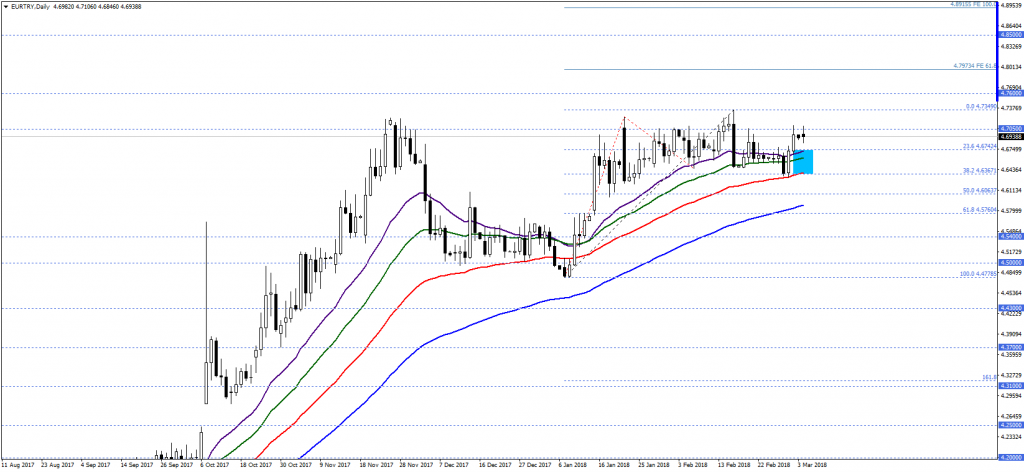The height and width of the screenshot is (472, 1024).
Task: Click the Fibonacci 0.0 label at 4.73490
Action: [x=981, y=106]
